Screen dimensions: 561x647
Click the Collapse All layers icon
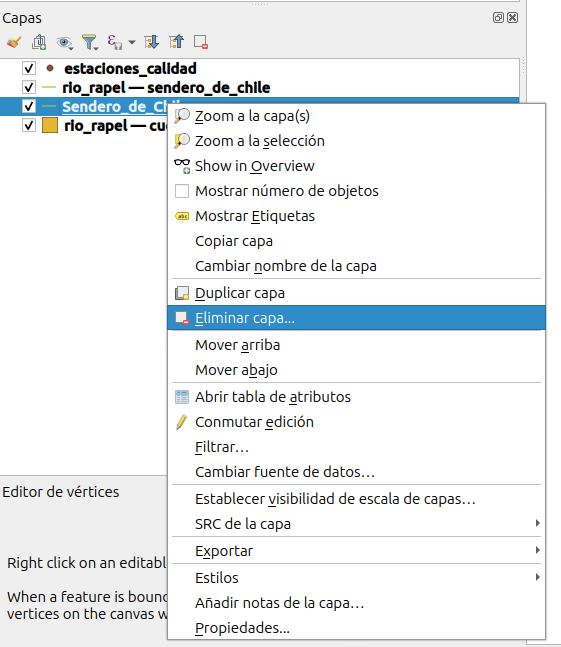point(177,42)
